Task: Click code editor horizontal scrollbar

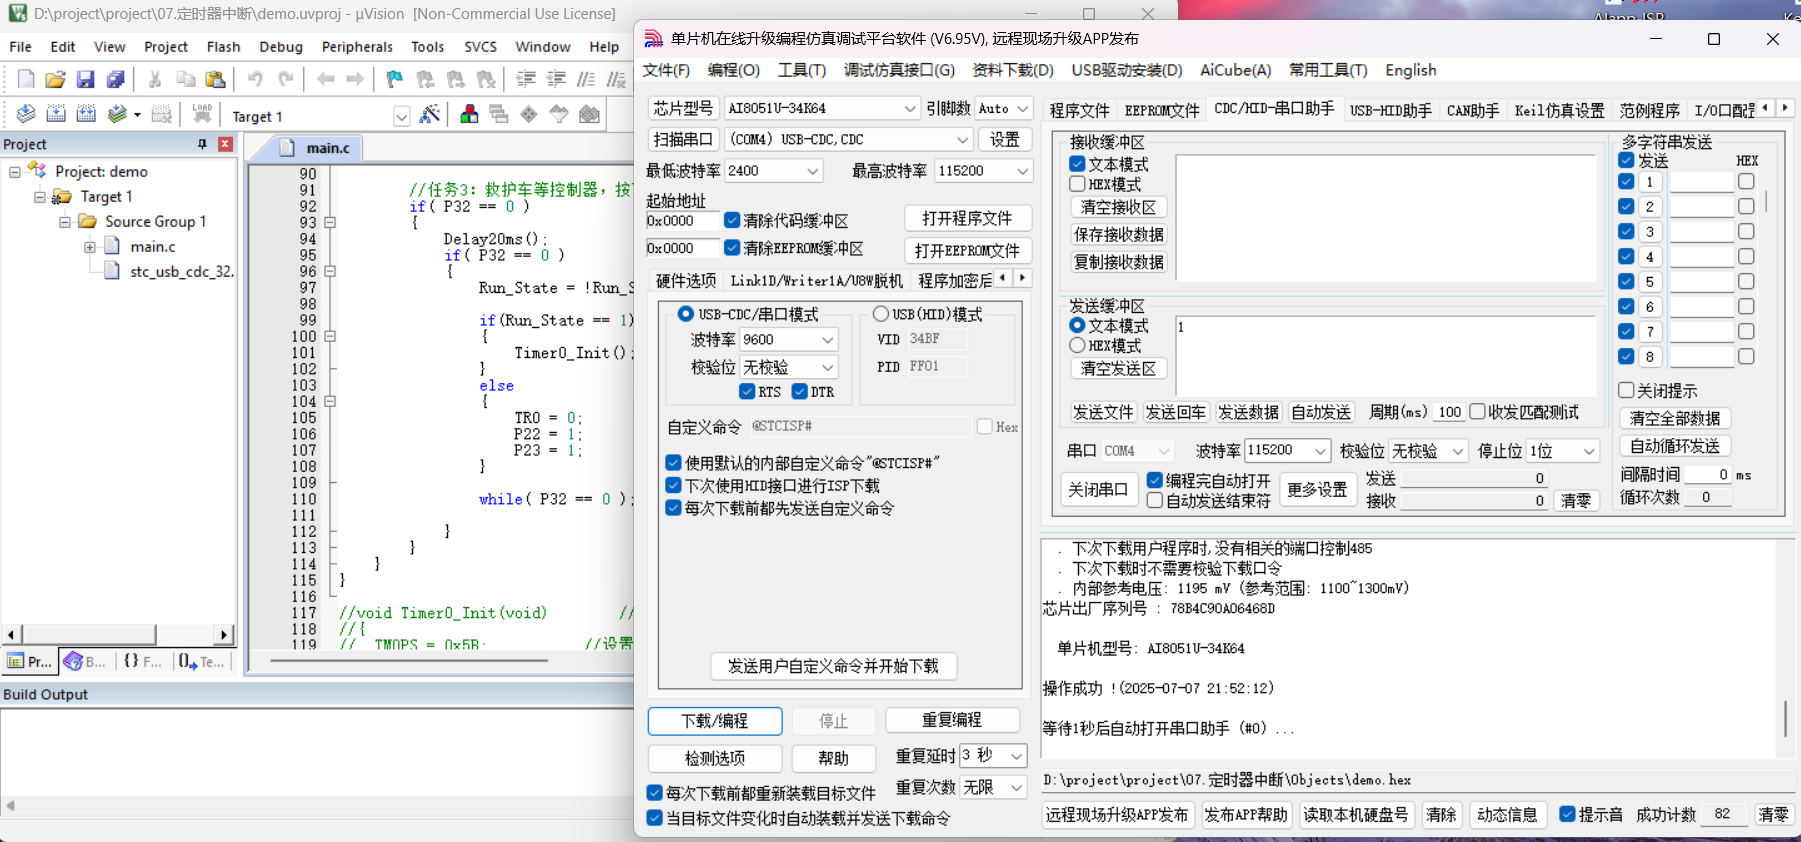Action: point(410,660)
